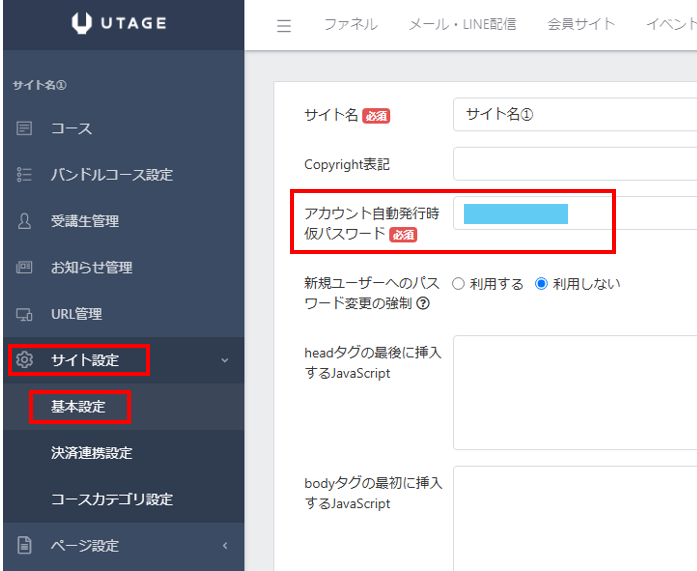Click the password-change help question icon

(x=424, y=304)
